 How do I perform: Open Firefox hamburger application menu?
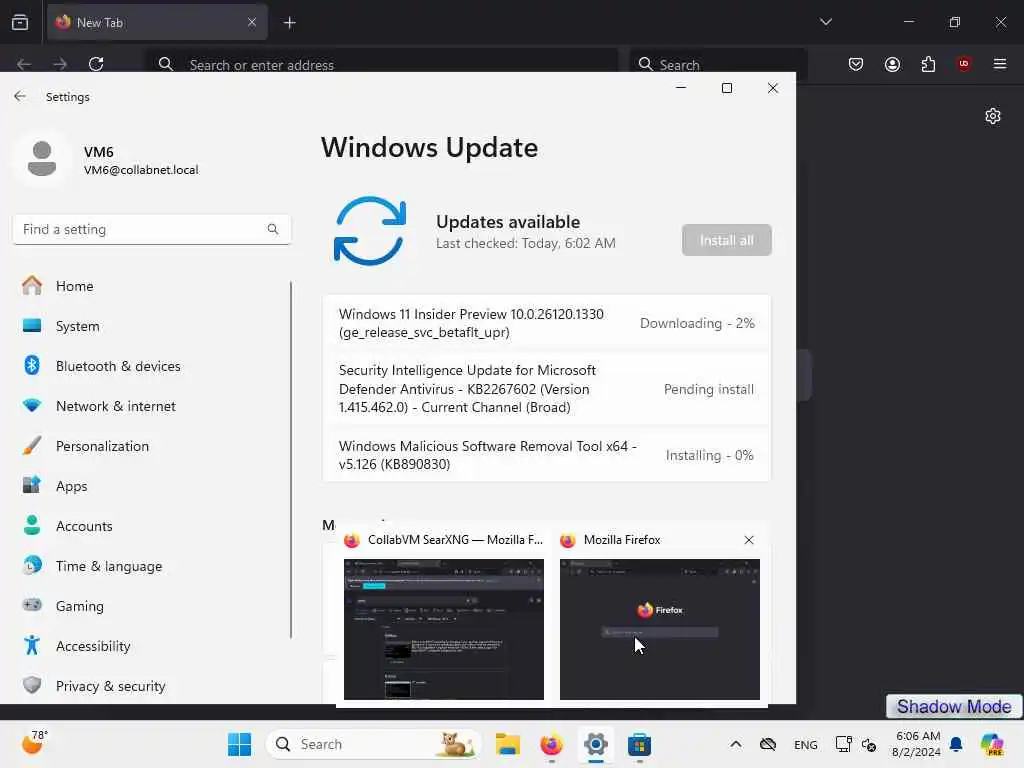tap(999, 64)
